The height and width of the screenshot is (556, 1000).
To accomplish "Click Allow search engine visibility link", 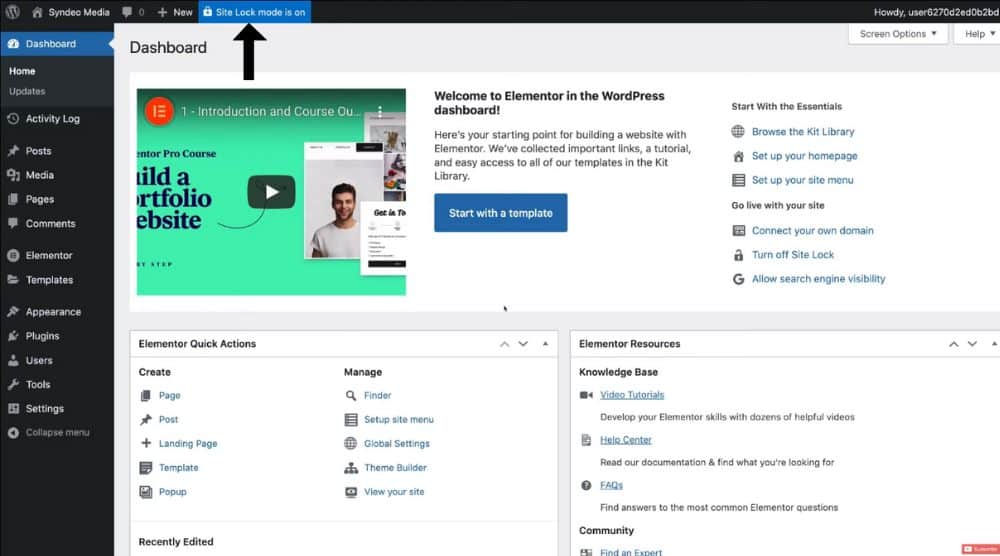I will pos(818,279).
